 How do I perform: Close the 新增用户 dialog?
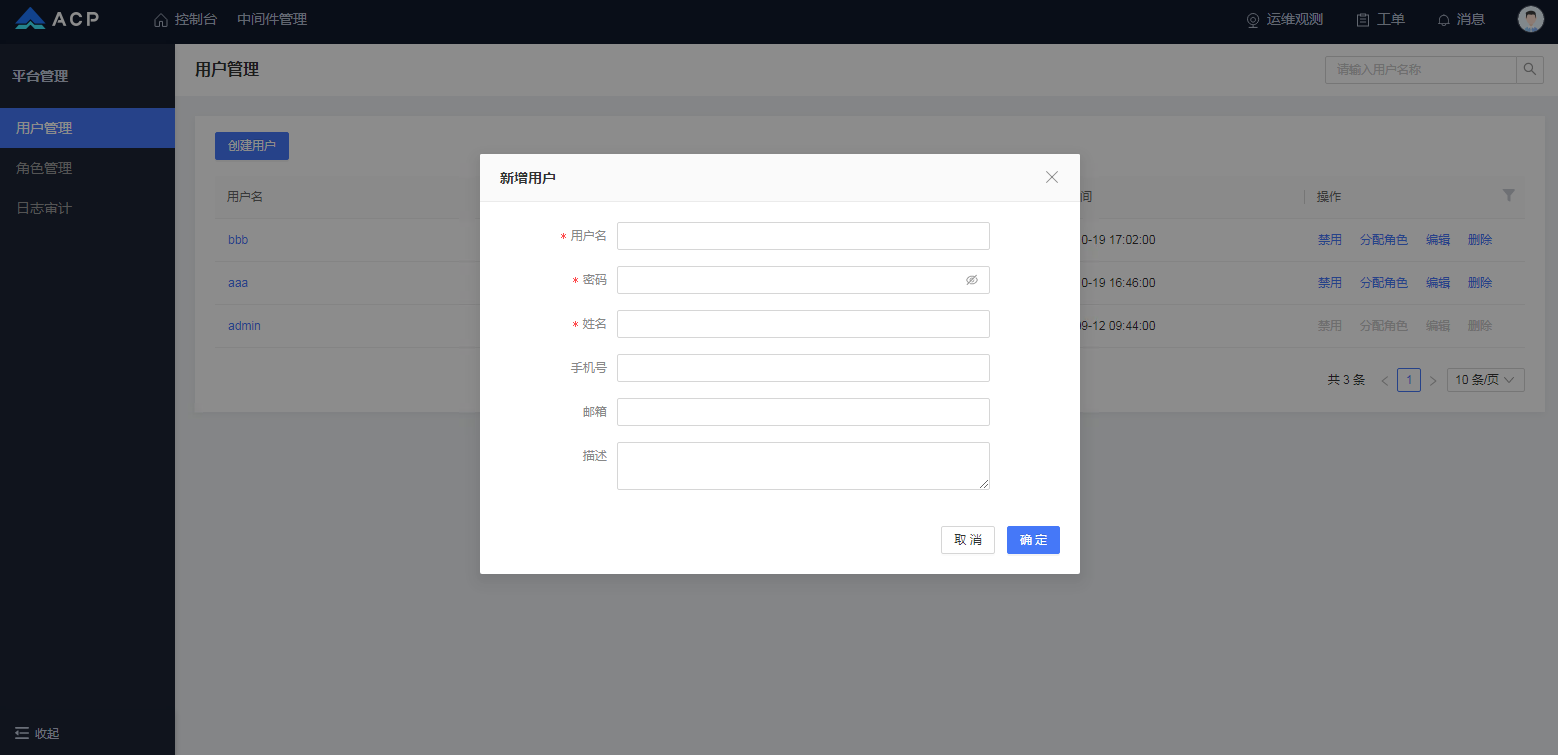(1052, 177)
